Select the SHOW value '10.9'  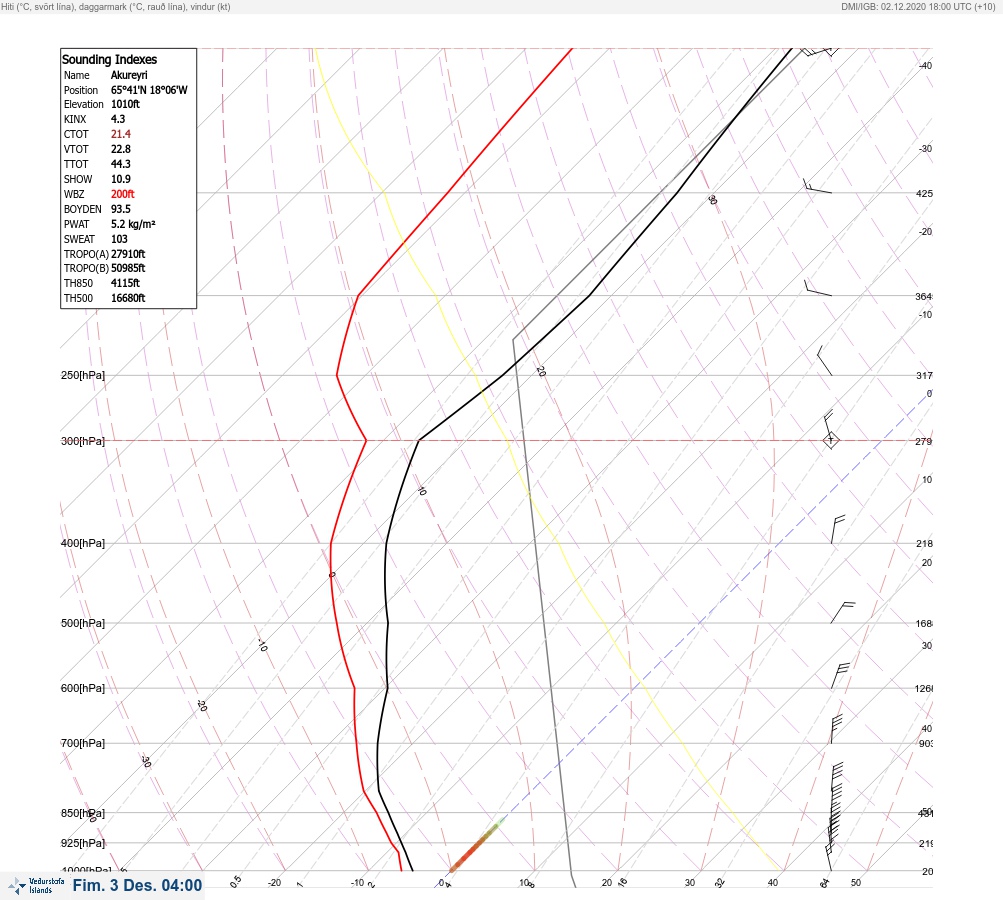coord(121,179)
